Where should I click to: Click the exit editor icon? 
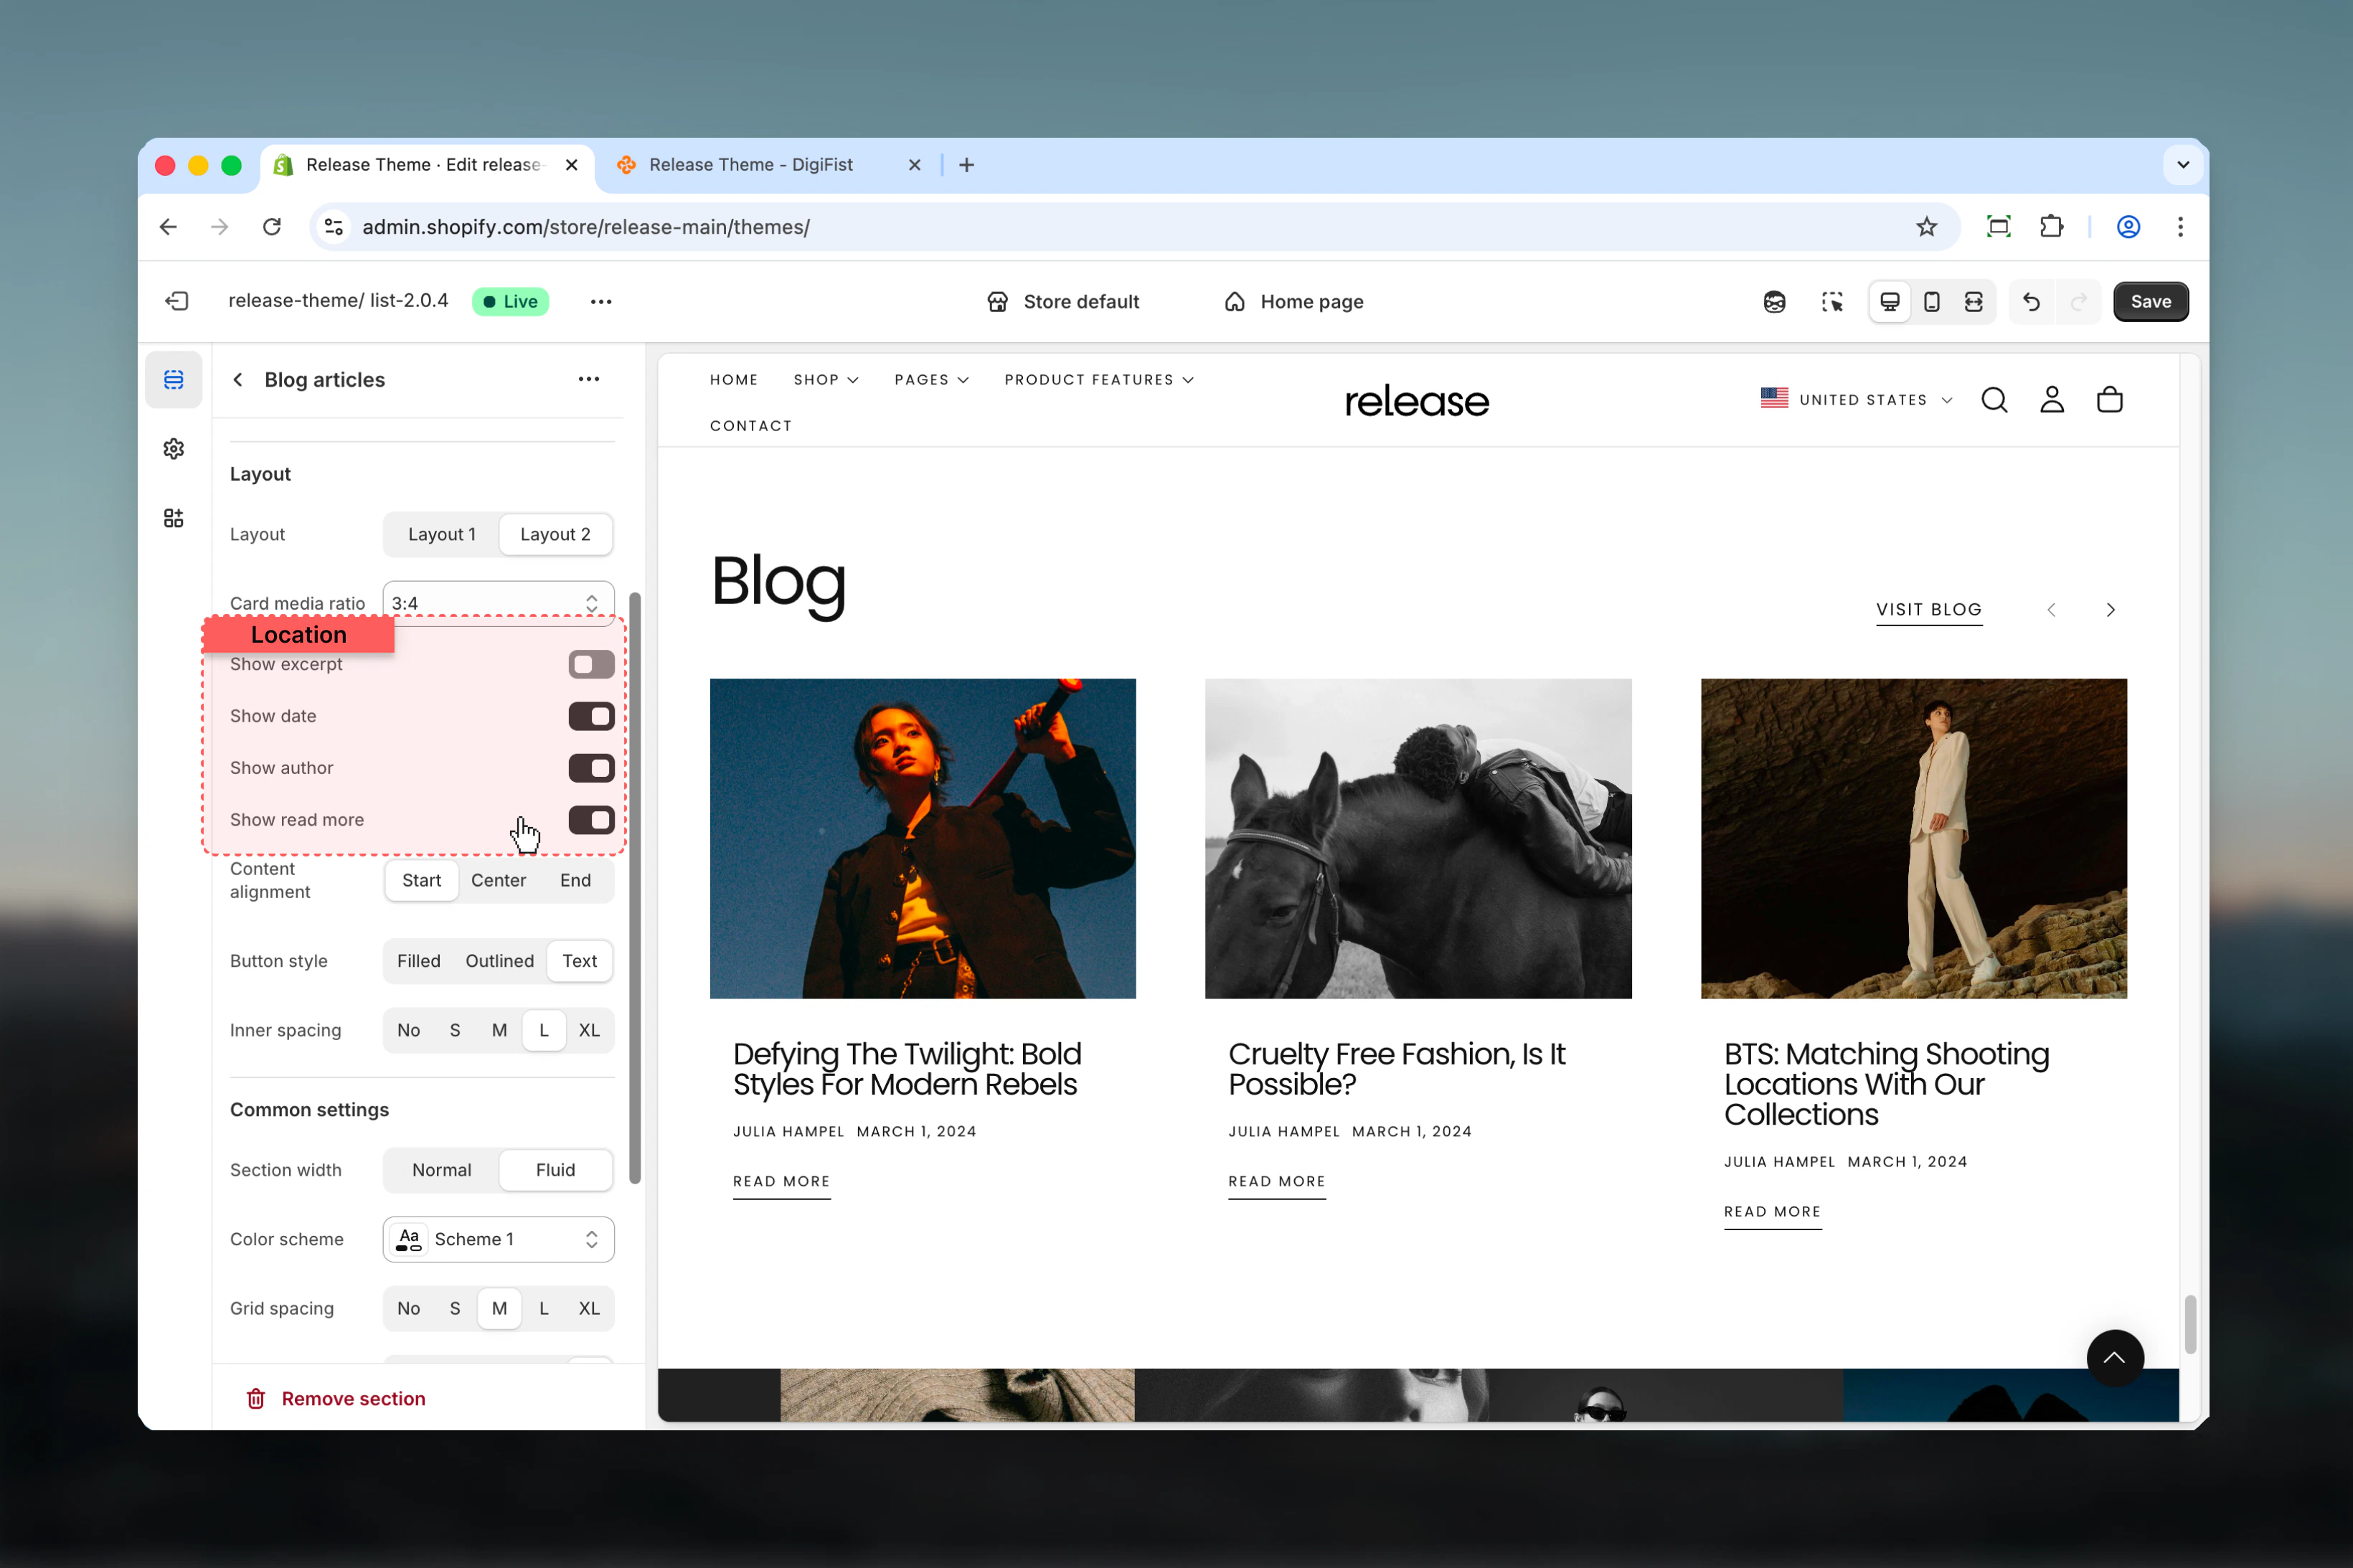177,301
